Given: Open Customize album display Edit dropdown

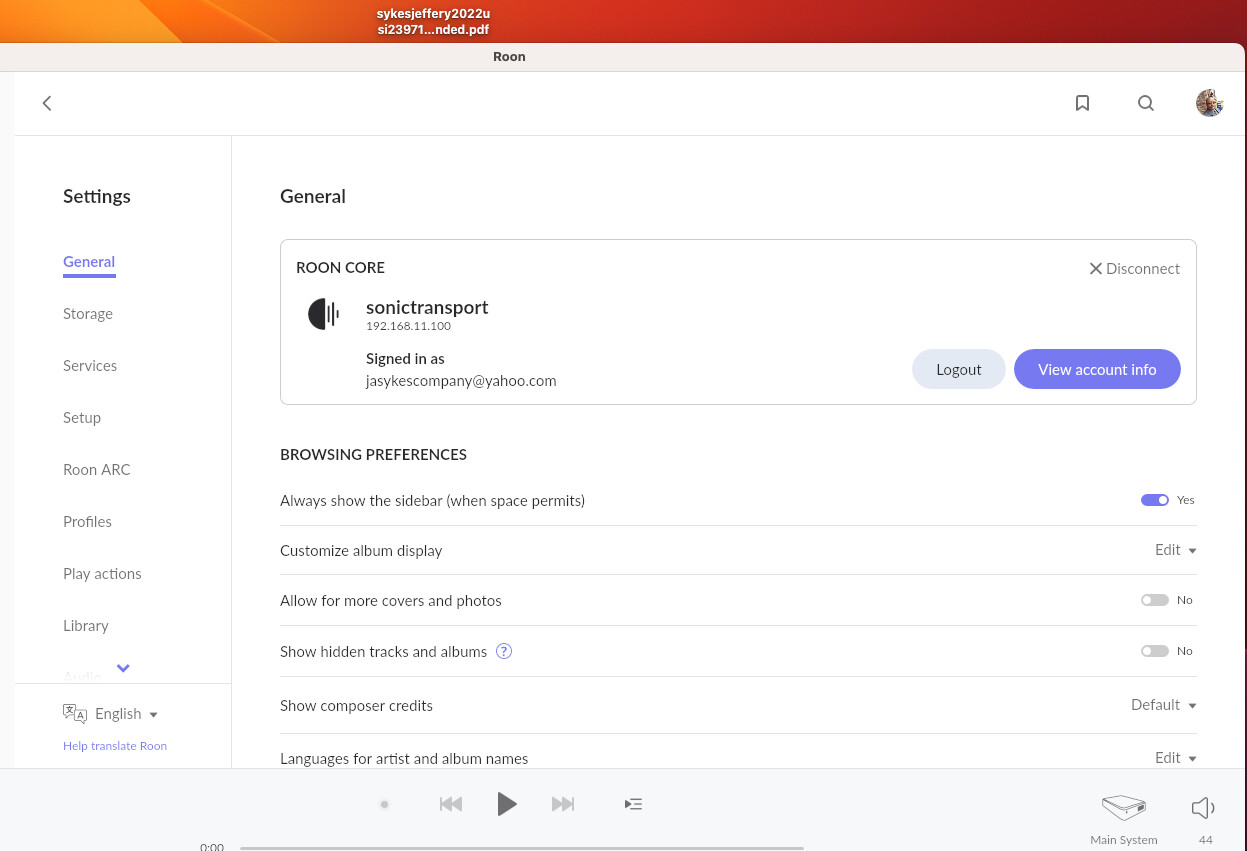Looking at the screenshot, I should click(x=1175, y=550).
